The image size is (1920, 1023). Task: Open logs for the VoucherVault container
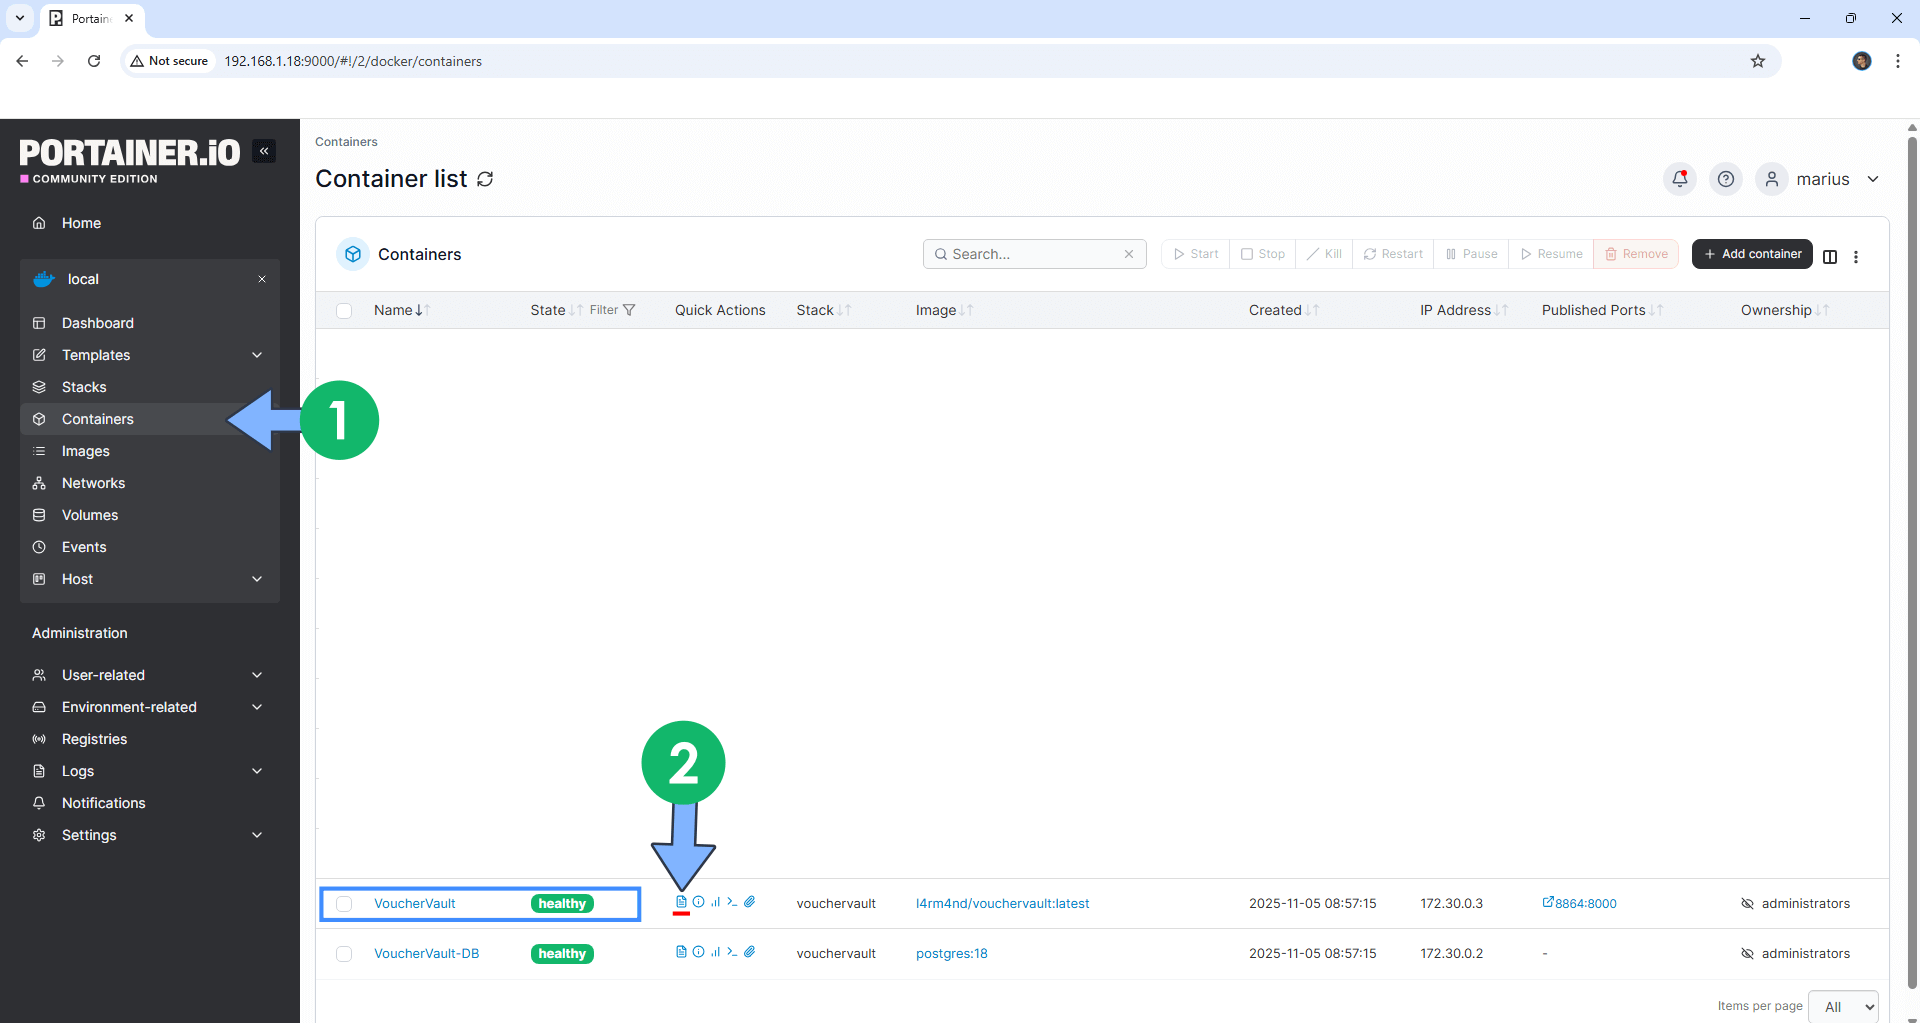click(x=681, y=902)
